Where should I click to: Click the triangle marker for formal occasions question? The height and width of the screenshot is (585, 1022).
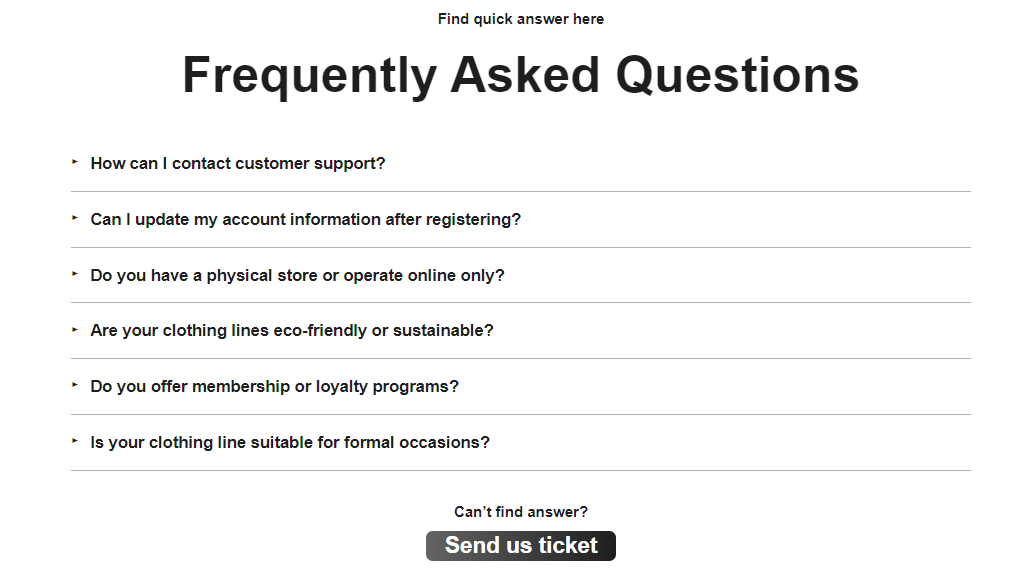(75, 440)
